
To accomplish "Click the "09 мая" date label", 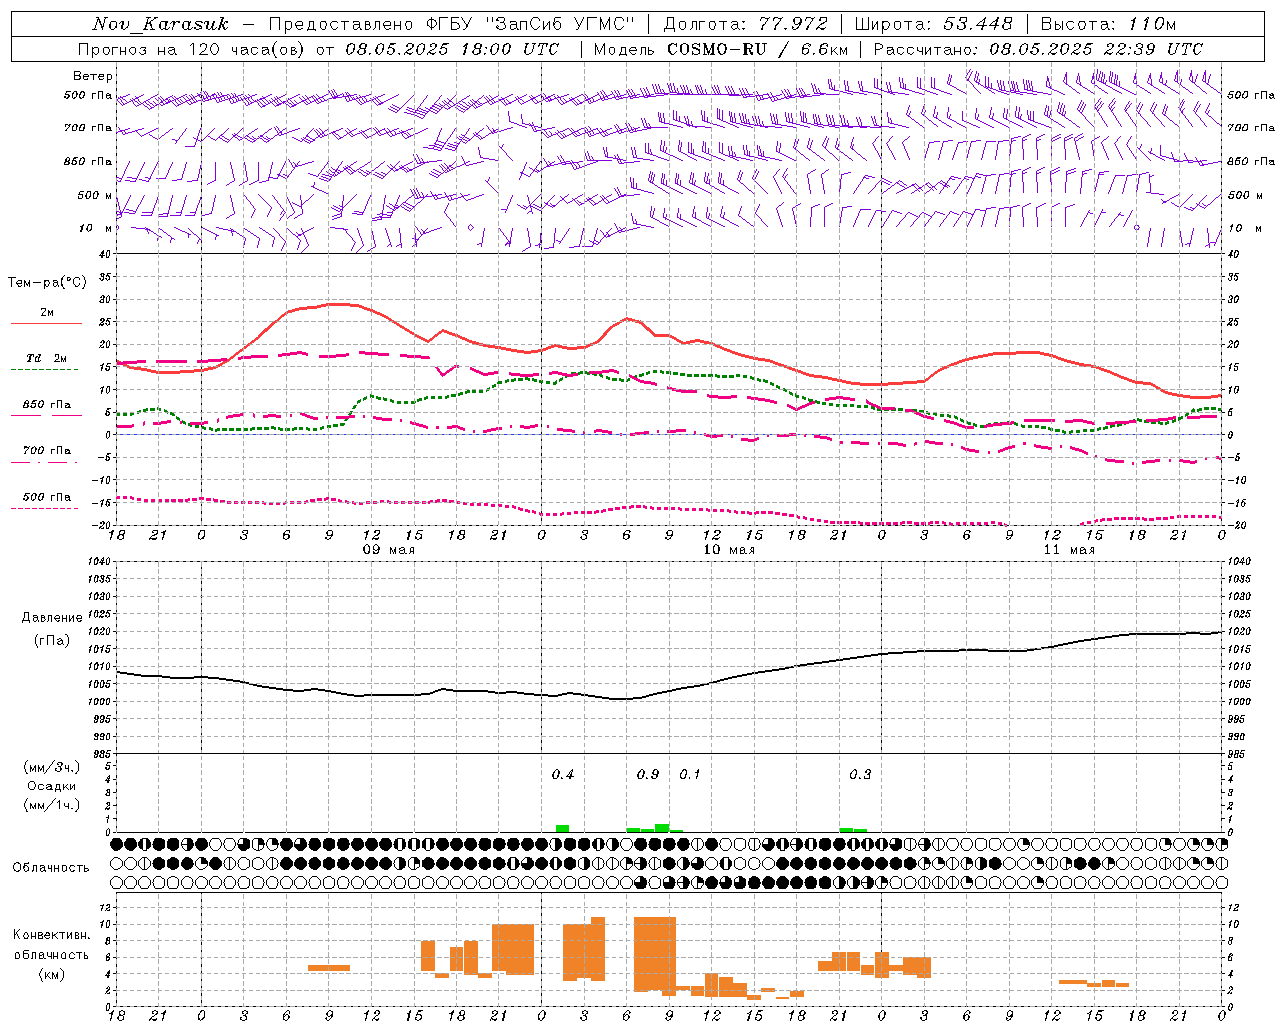I will [x=387, y=550].
